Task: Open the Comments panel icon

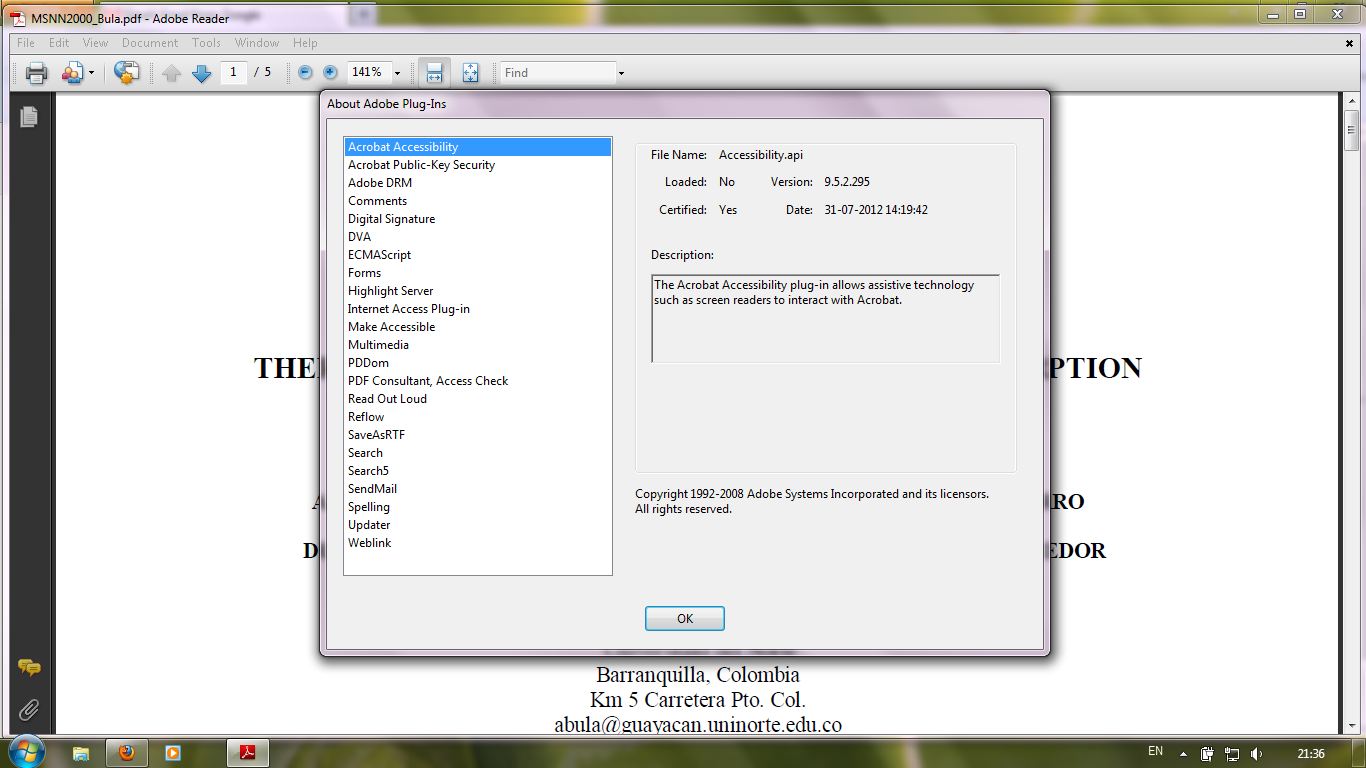Action: point(28,668)
